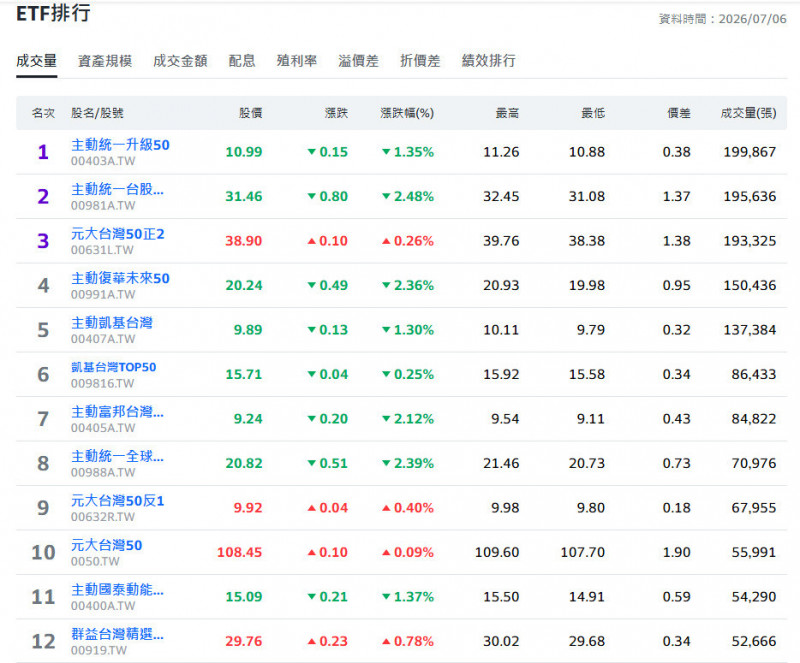The width and height of the screenshot is (800, 663).
Task: Open the ETF link above 00988A.TW
Action: click(117, 456)
